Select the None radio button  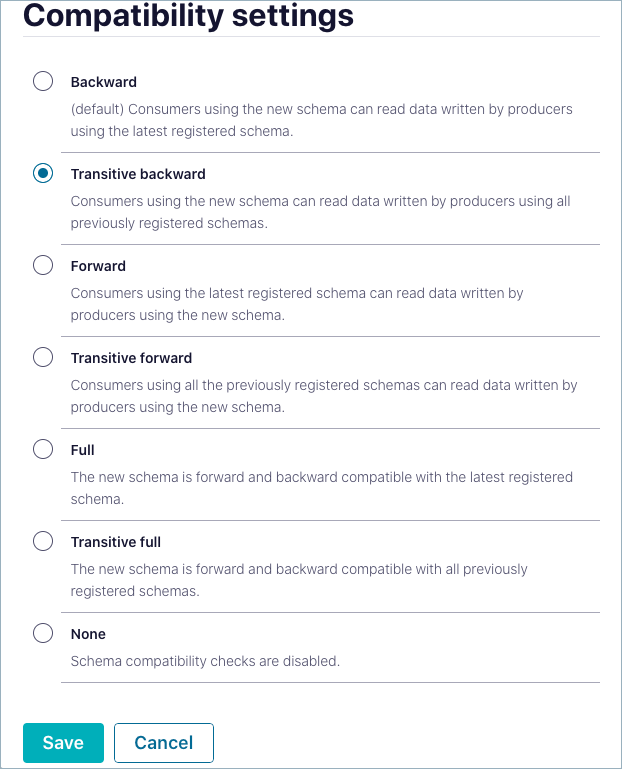pos(43,633)
